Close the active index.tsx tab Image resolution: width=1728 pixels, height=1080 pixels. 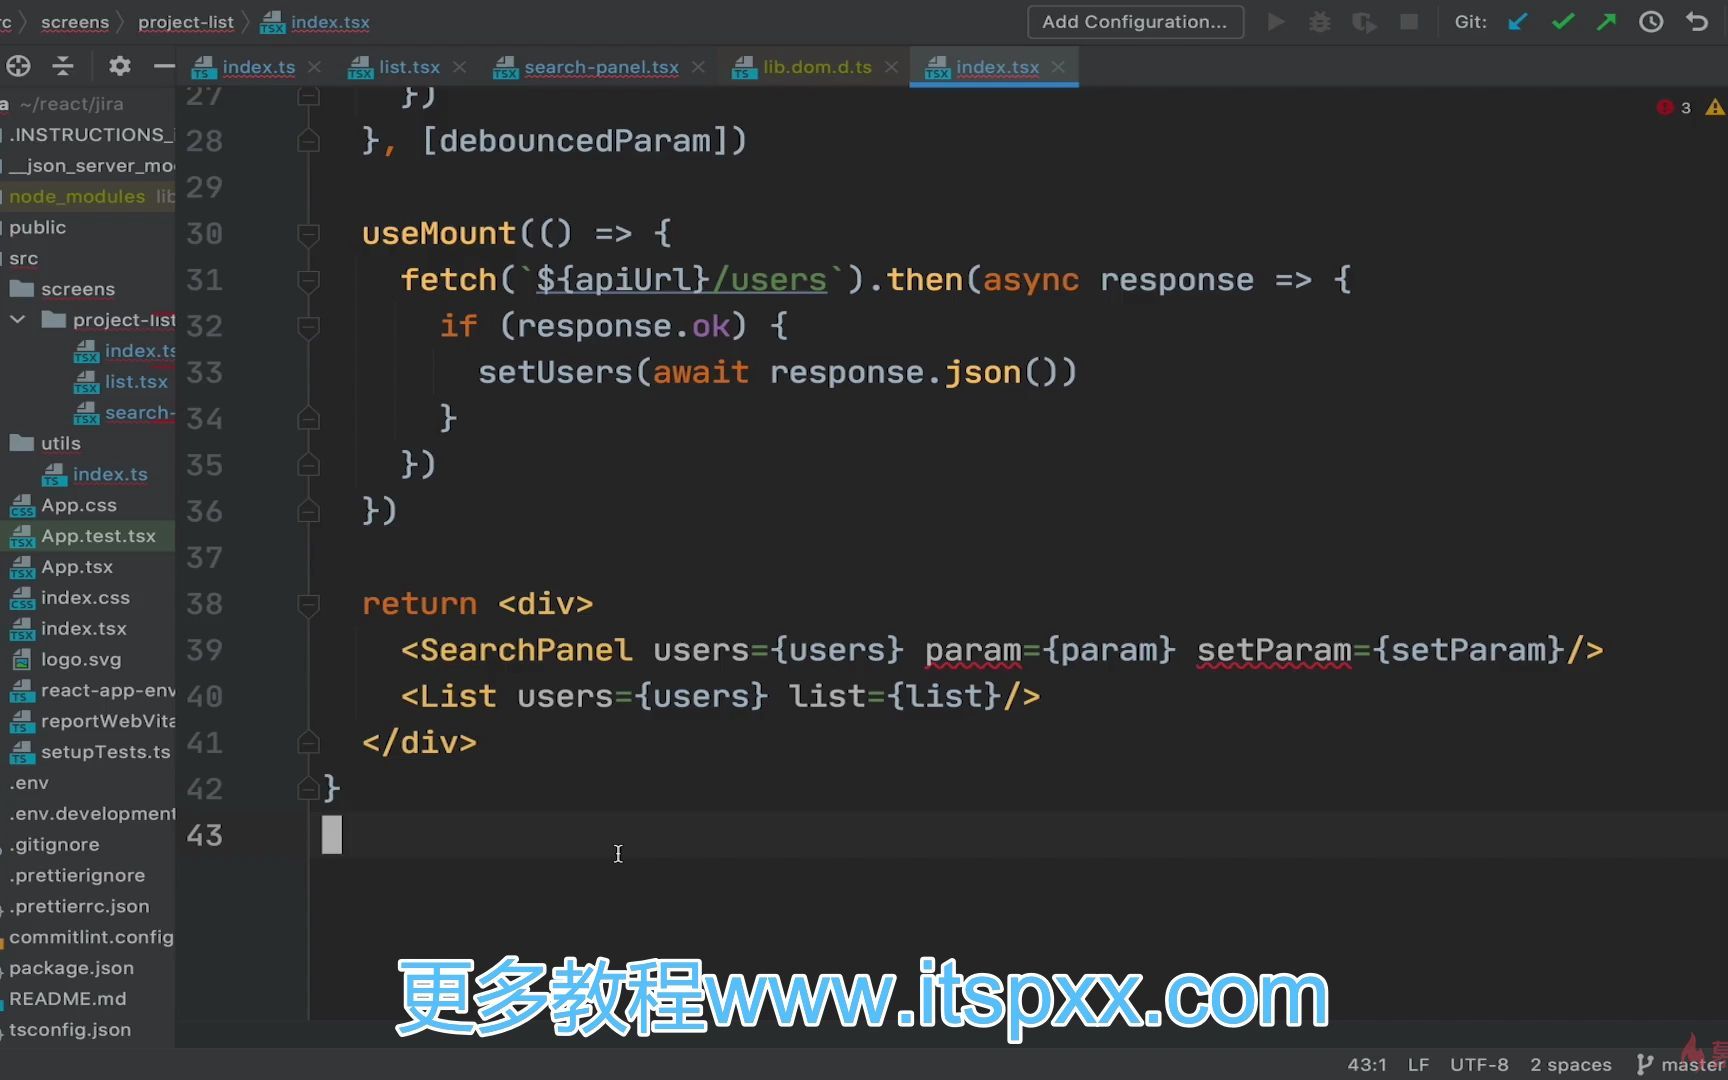(x=1058, y=67)
